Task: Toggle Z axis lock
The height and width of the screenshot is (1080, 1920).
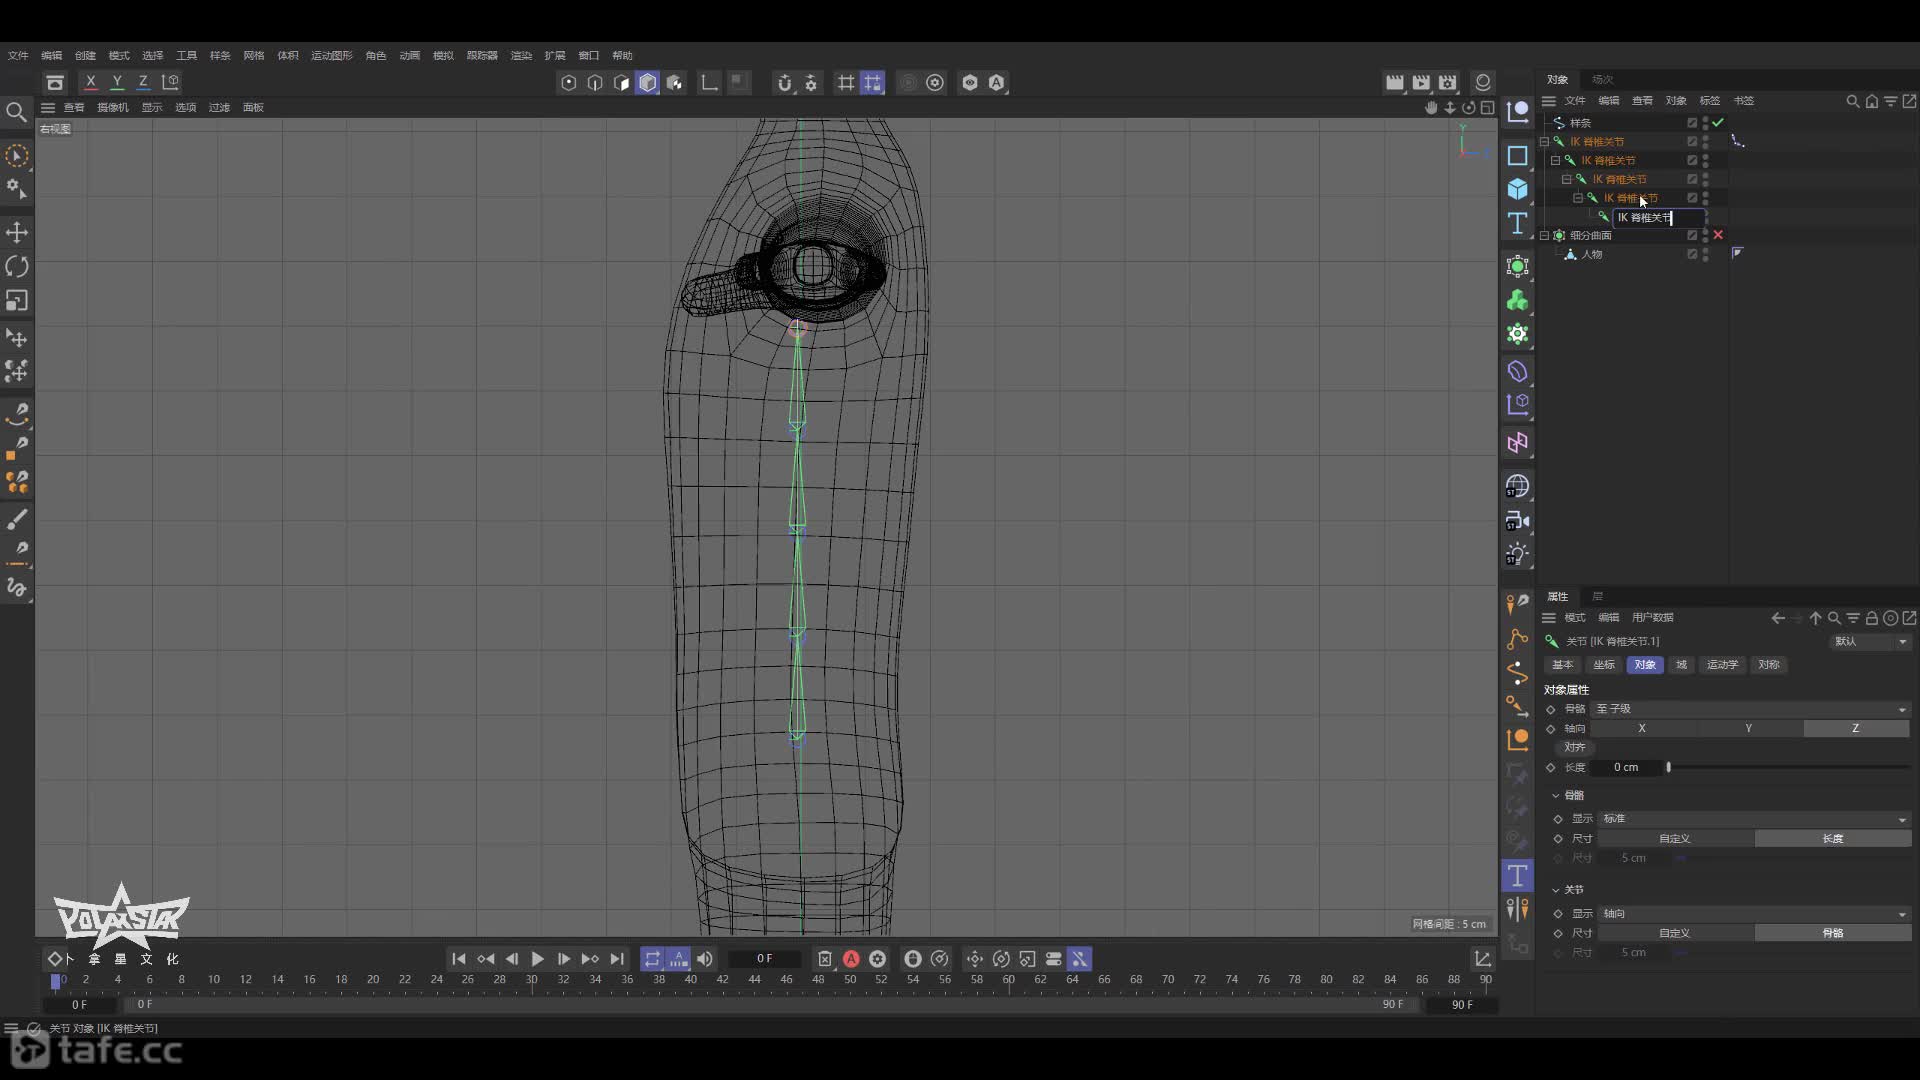Action: (x=143, y=82)
